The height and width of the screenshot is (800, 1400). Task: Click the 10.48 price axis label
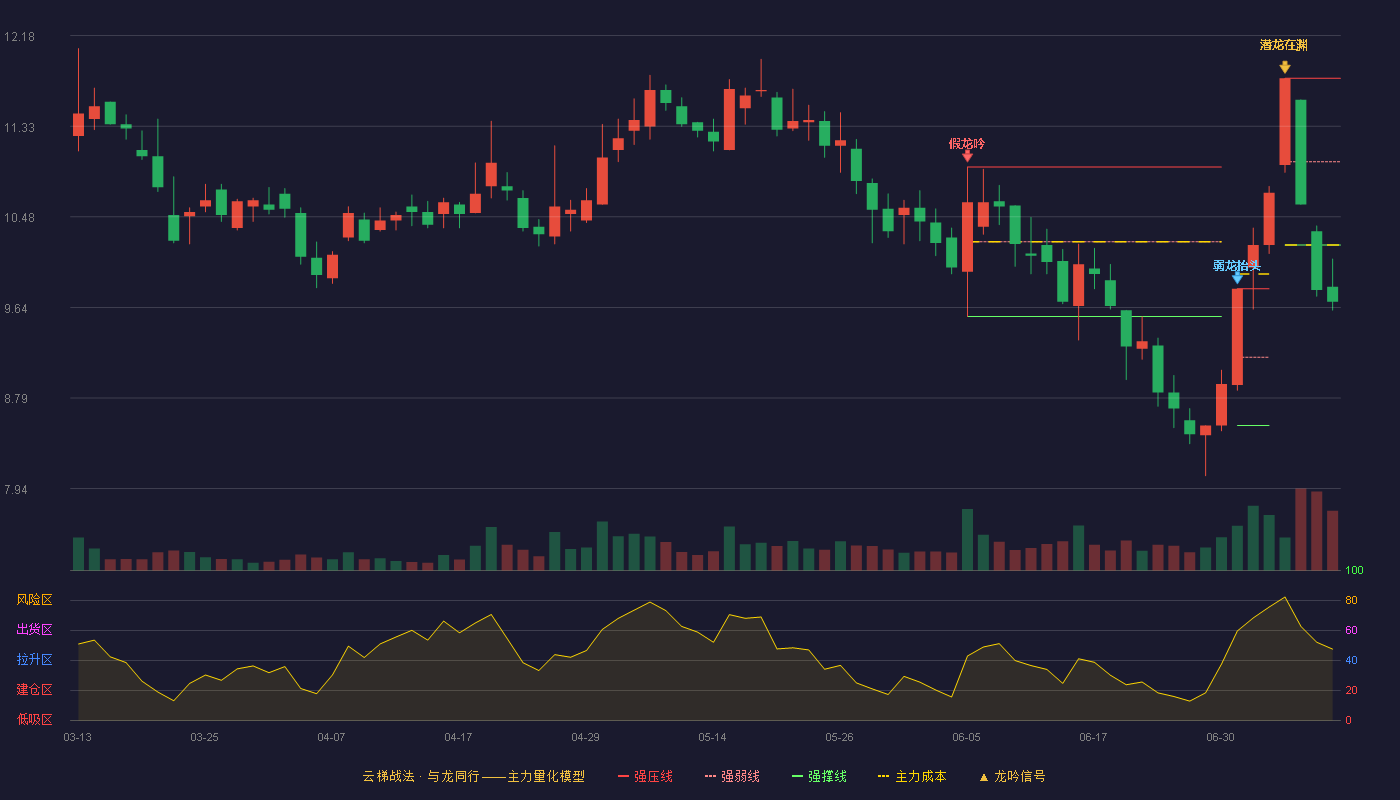coord(19,218)
